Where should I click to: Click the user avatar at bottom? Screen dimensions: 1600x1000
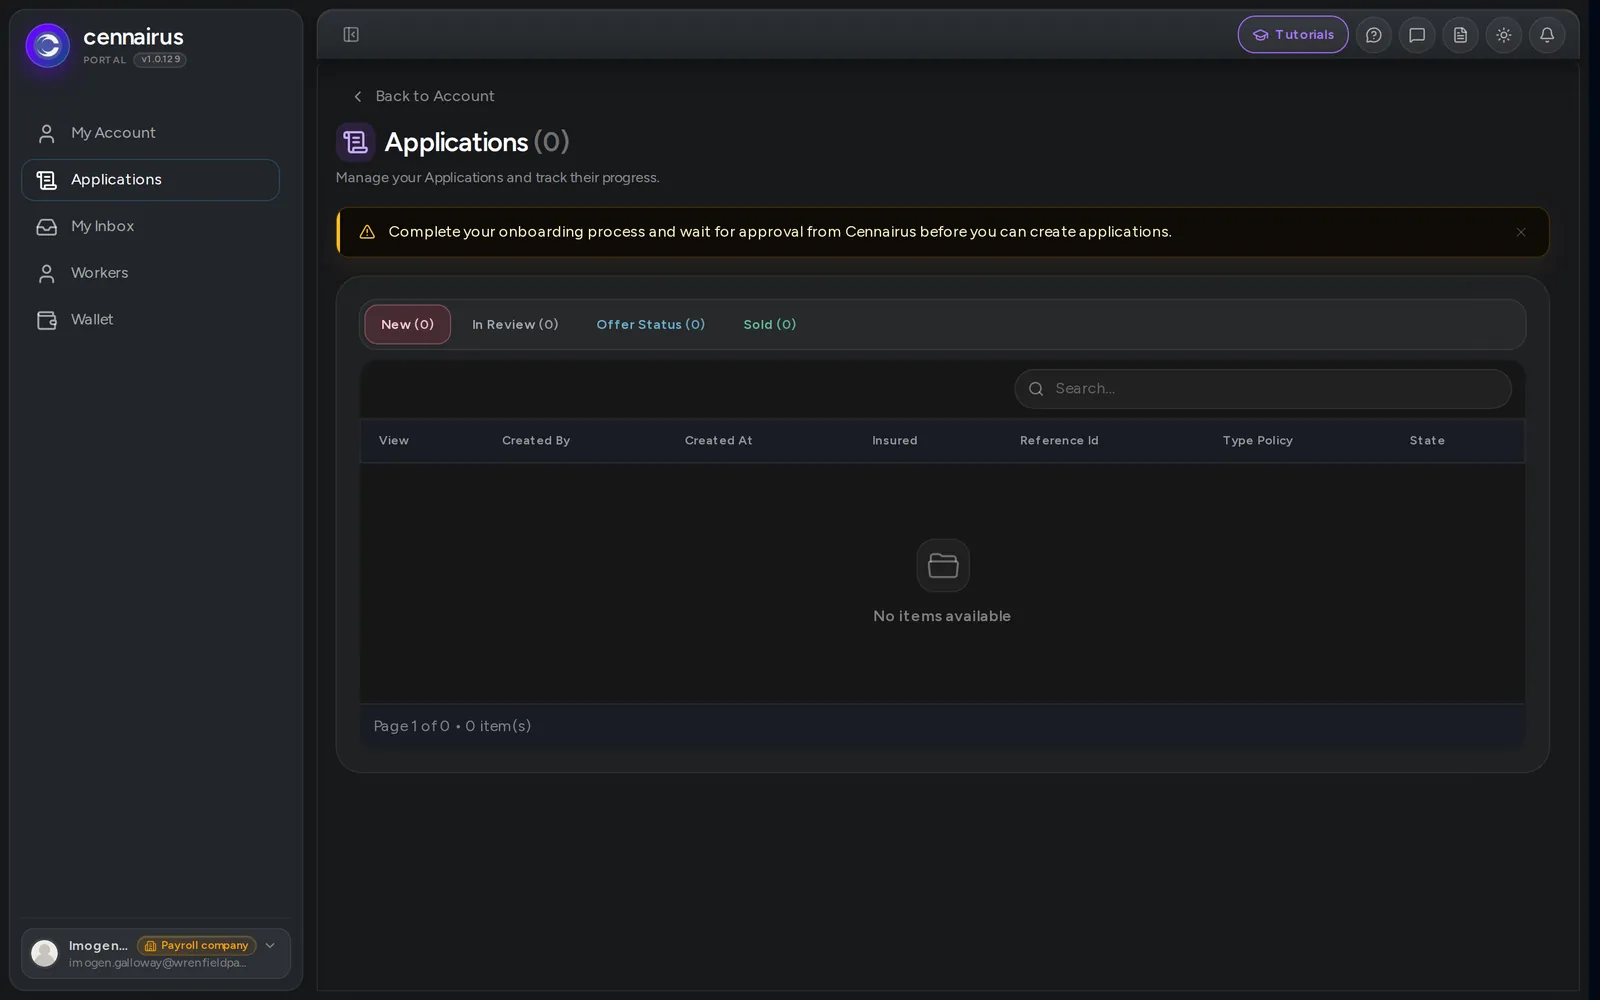coord(45,953)
